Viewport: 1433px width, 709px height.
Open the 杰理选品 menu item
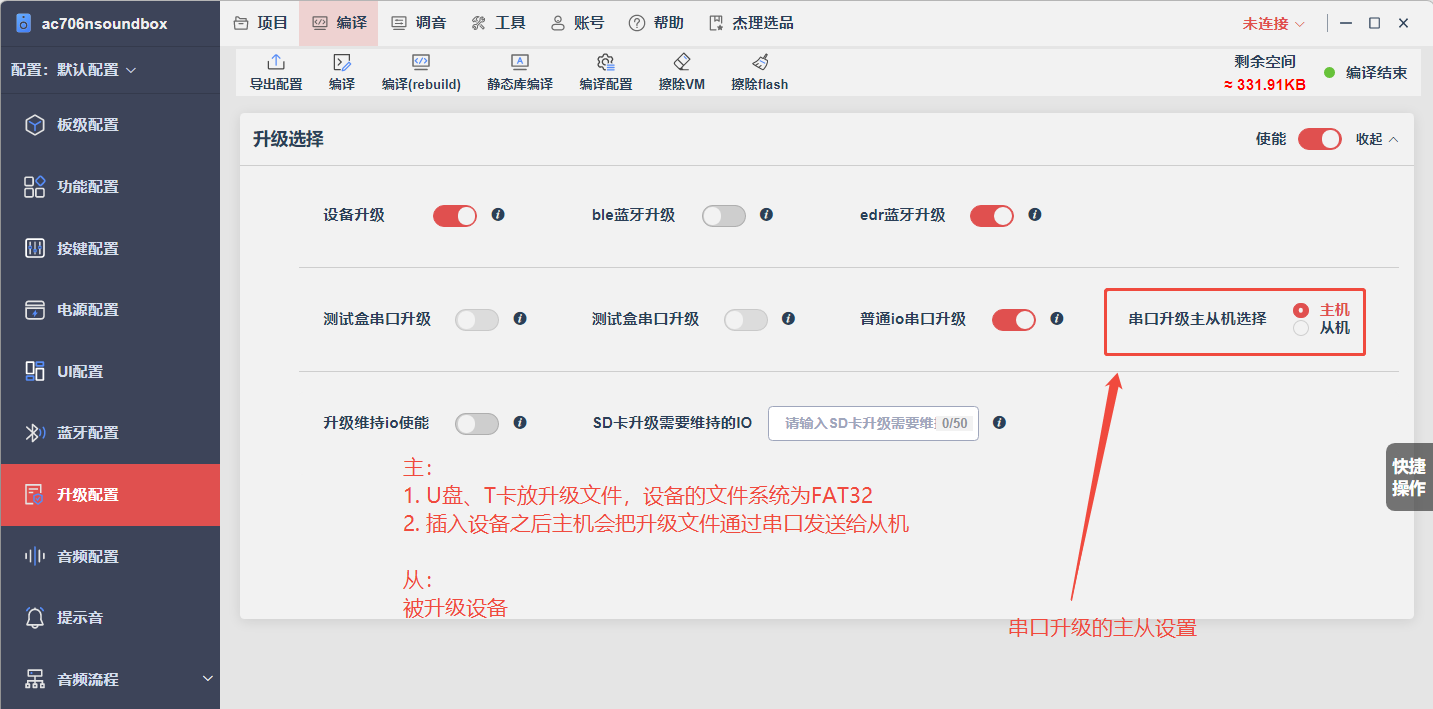[x=751, y=23]
